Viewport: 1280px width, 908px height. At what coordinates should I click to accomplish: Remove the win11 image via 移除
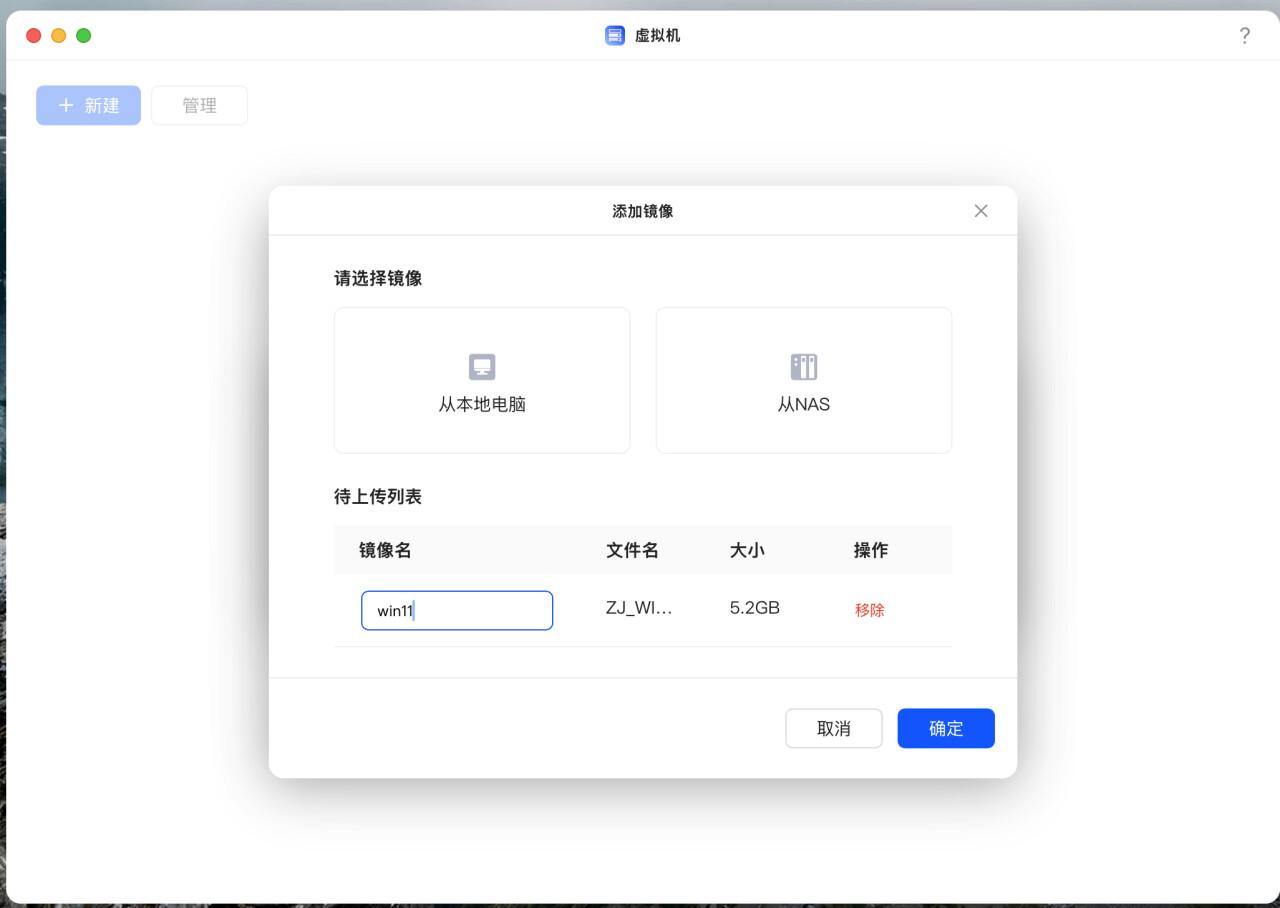[x=870, y=610]
